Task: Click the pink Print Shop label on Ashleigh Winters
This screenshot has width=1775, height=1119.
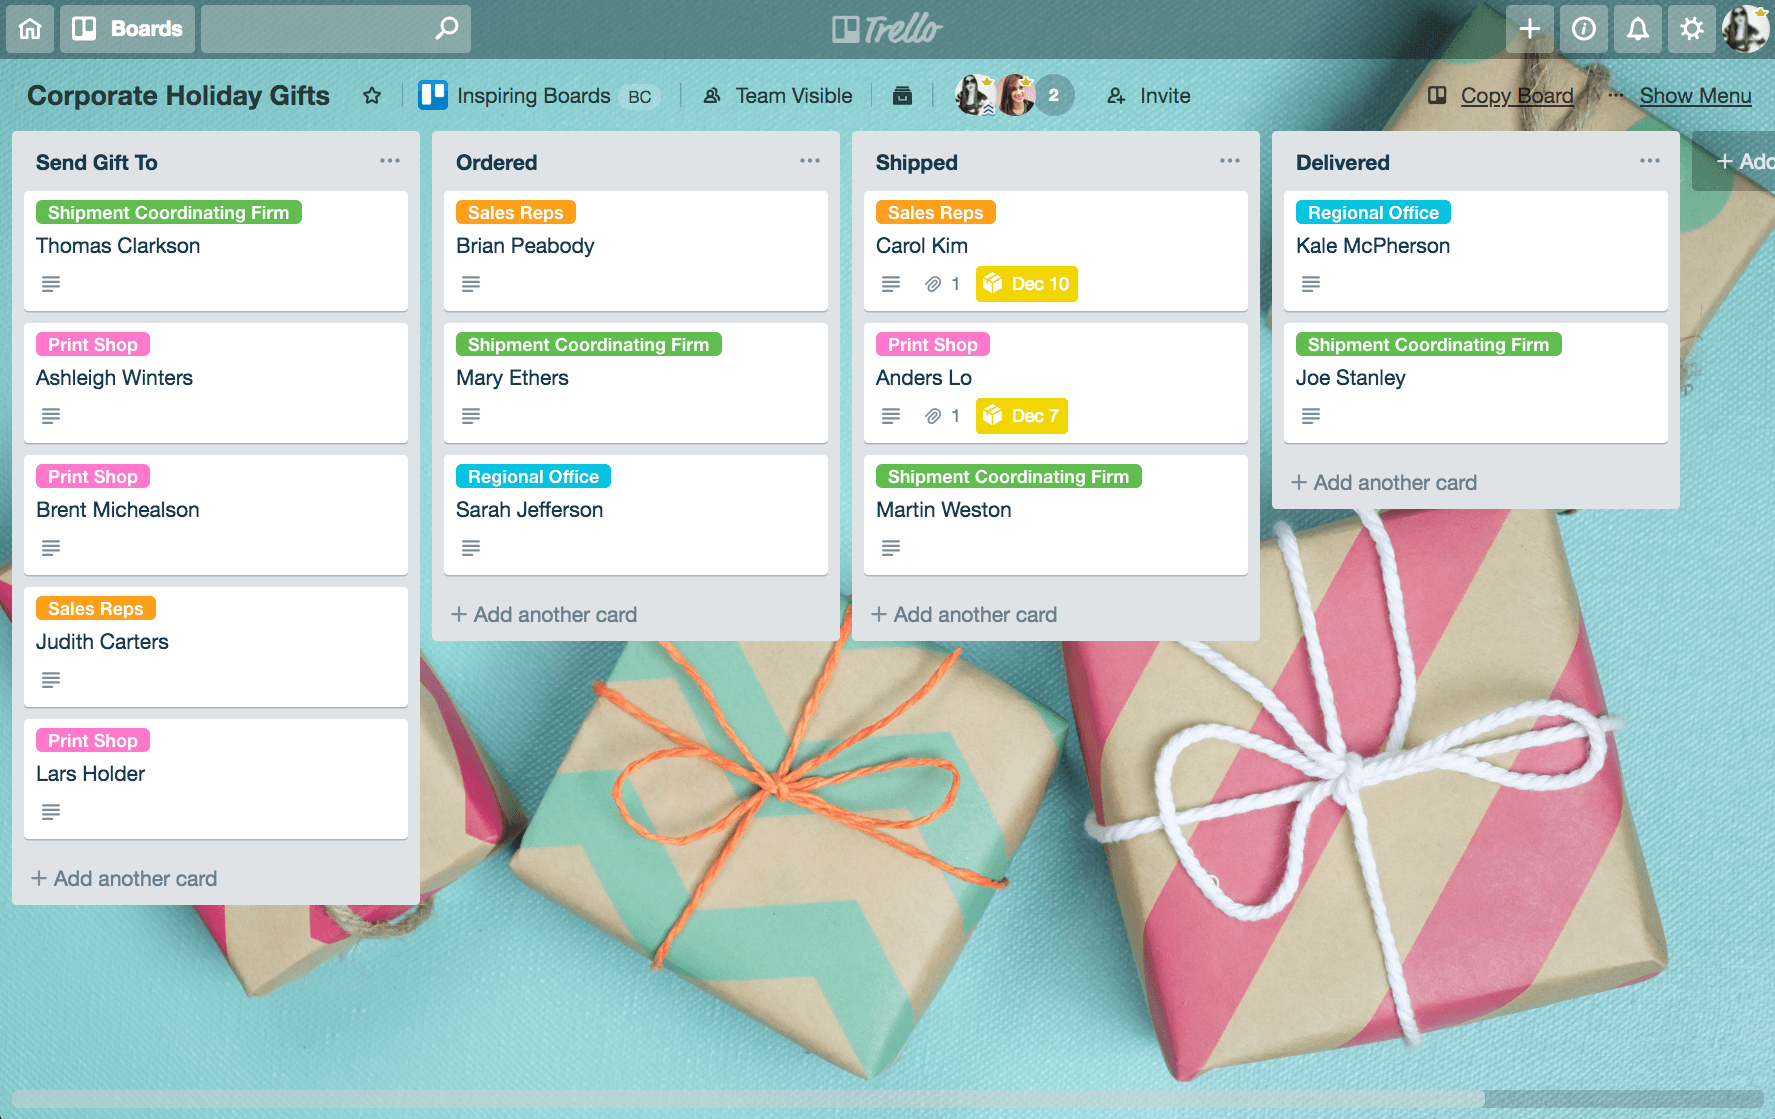Action: click(x=93, y=345)
